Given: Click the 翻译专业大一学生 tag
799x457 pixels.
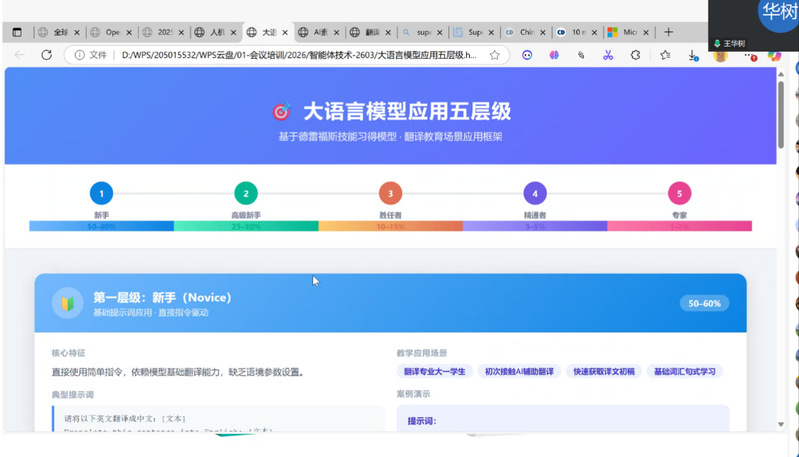Looking at the screenshot, I should click(434, 371).
